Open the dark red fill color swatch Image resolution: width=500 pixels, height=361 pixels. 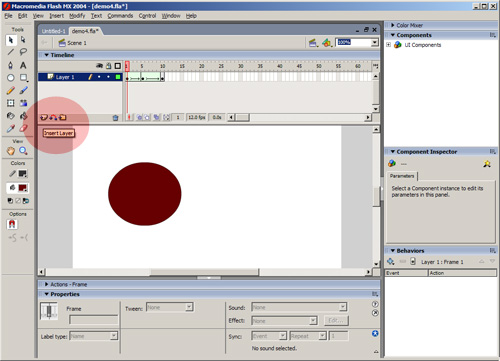23,188
